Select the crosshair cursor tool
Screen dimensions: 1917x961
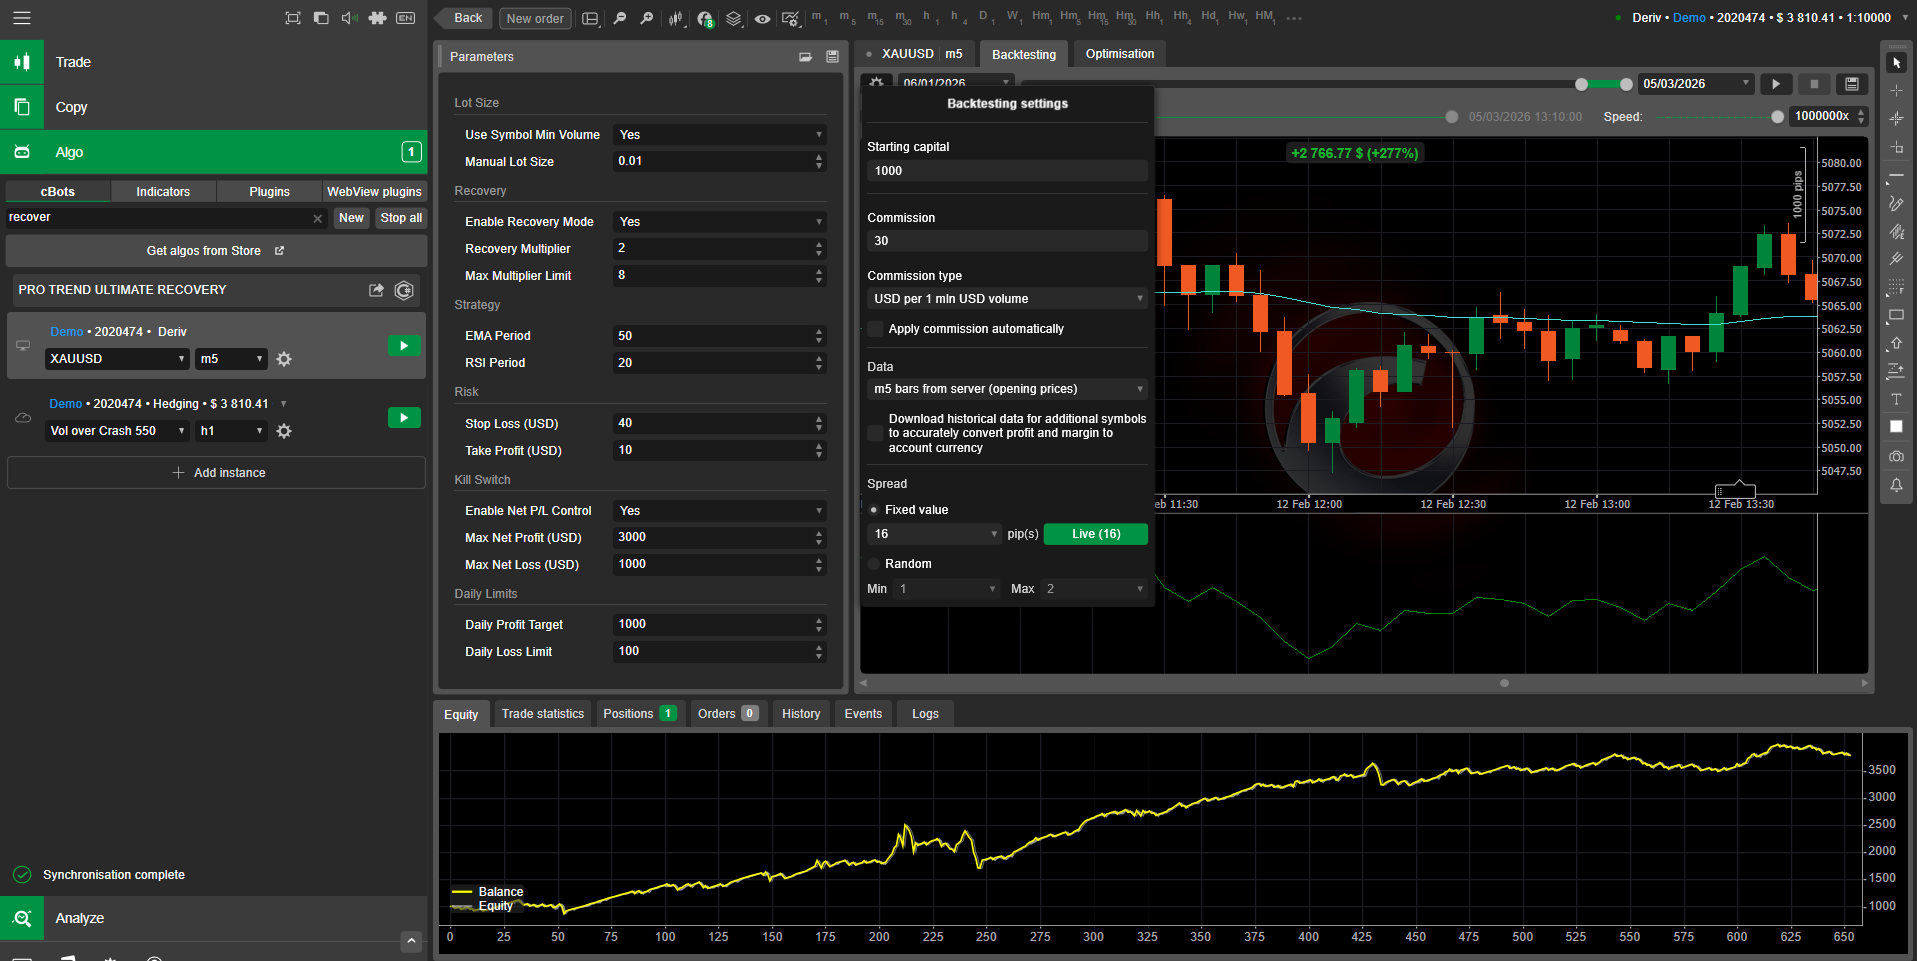click(x=1895, y=91)
